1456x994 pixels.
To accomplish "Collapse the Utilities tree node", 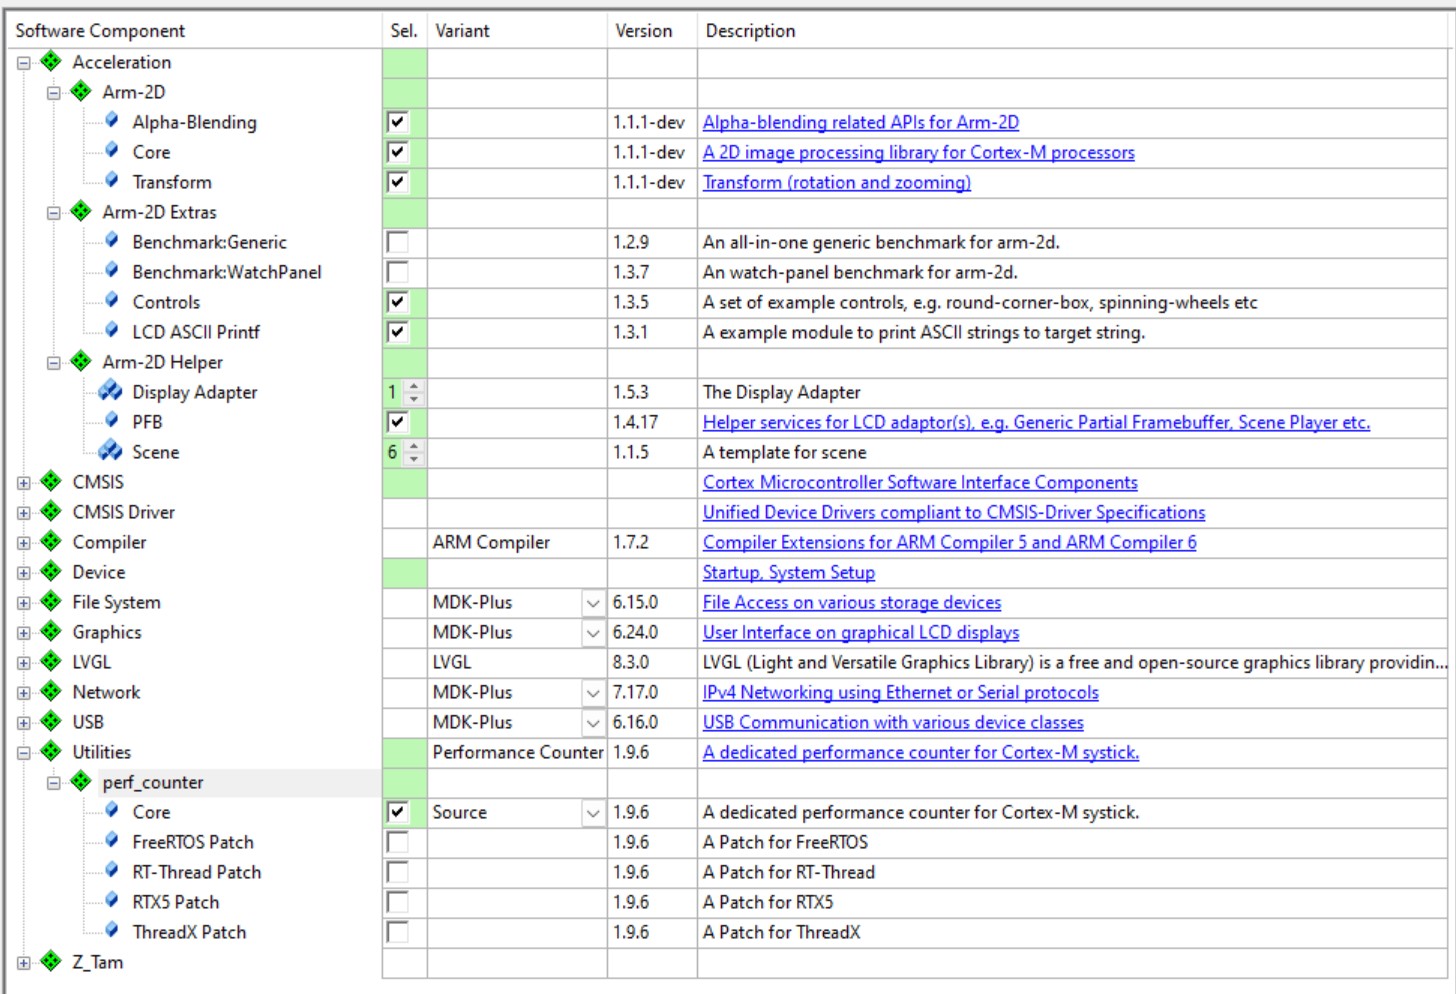I will pos(24,753).
